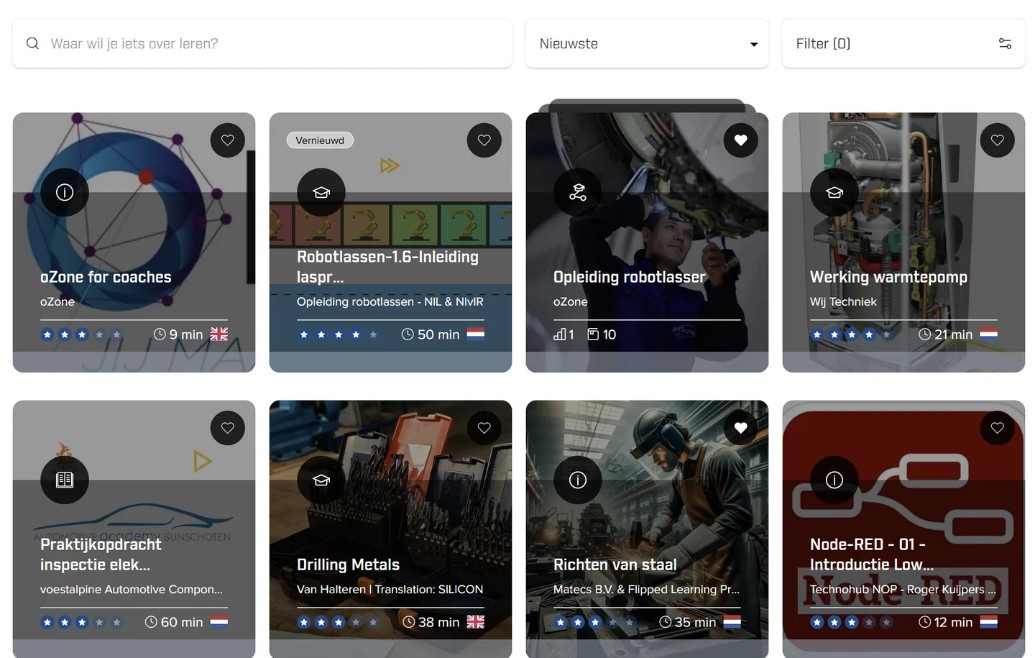Image resolution: width=1036 pixels, height=658 pixels.
Task: Click the info icon on Richten van staal
Action: [577, 480]
